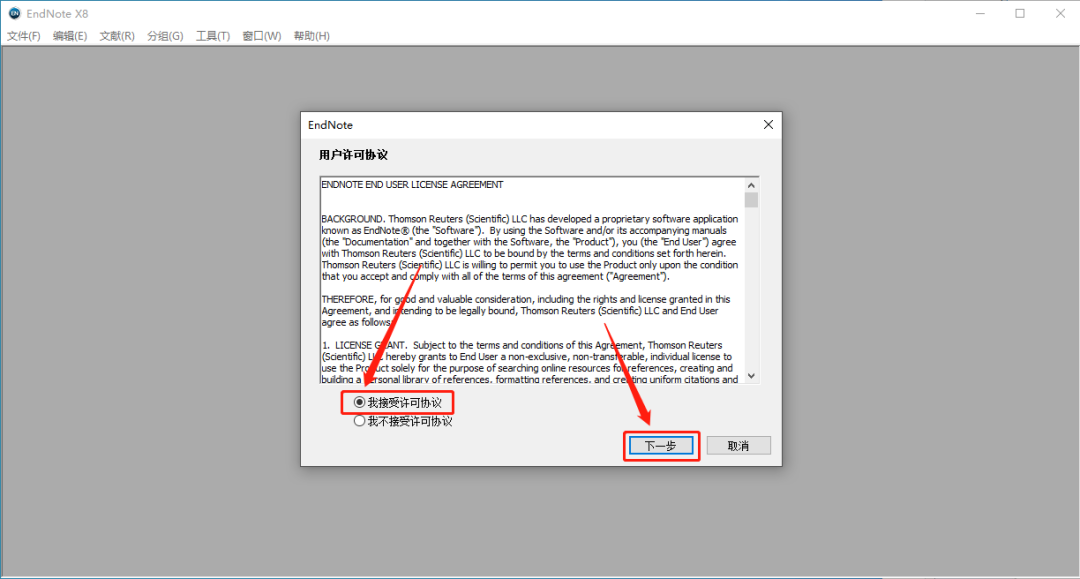Click the 用户许可协议 dialog heading
This screenshot has height=579, width=1080.
click(353, 155)
